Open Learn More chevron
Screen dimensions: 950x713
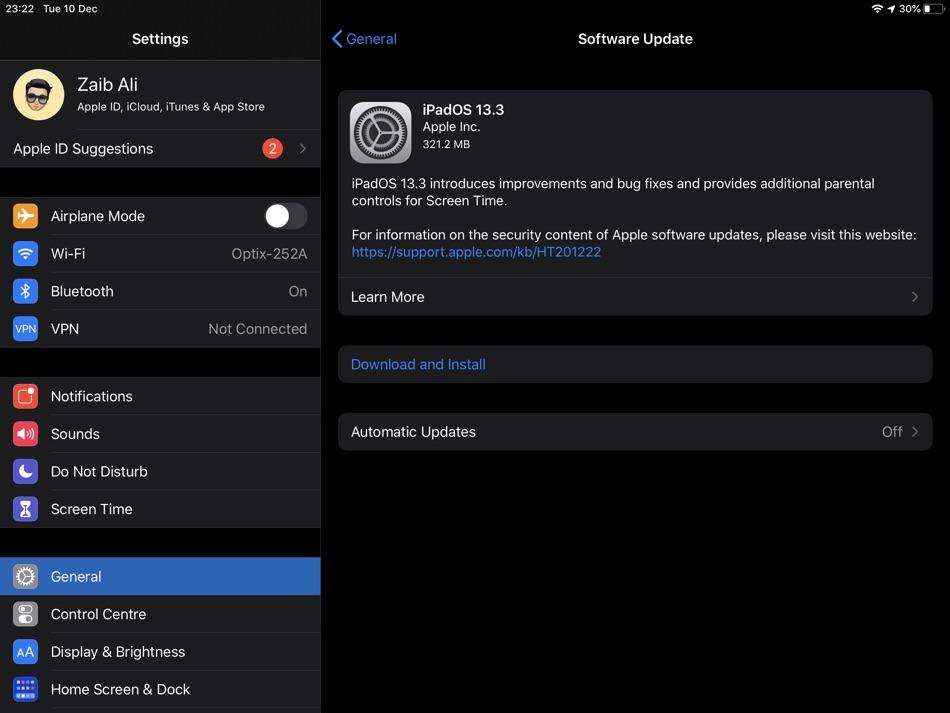(914, 297)
